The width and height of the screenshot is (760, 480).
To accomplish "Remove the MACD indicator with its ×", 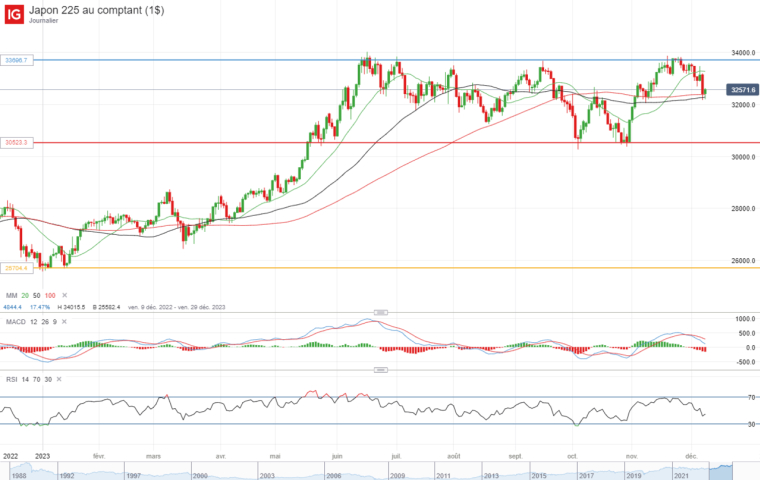I will (x=64, y=321).
